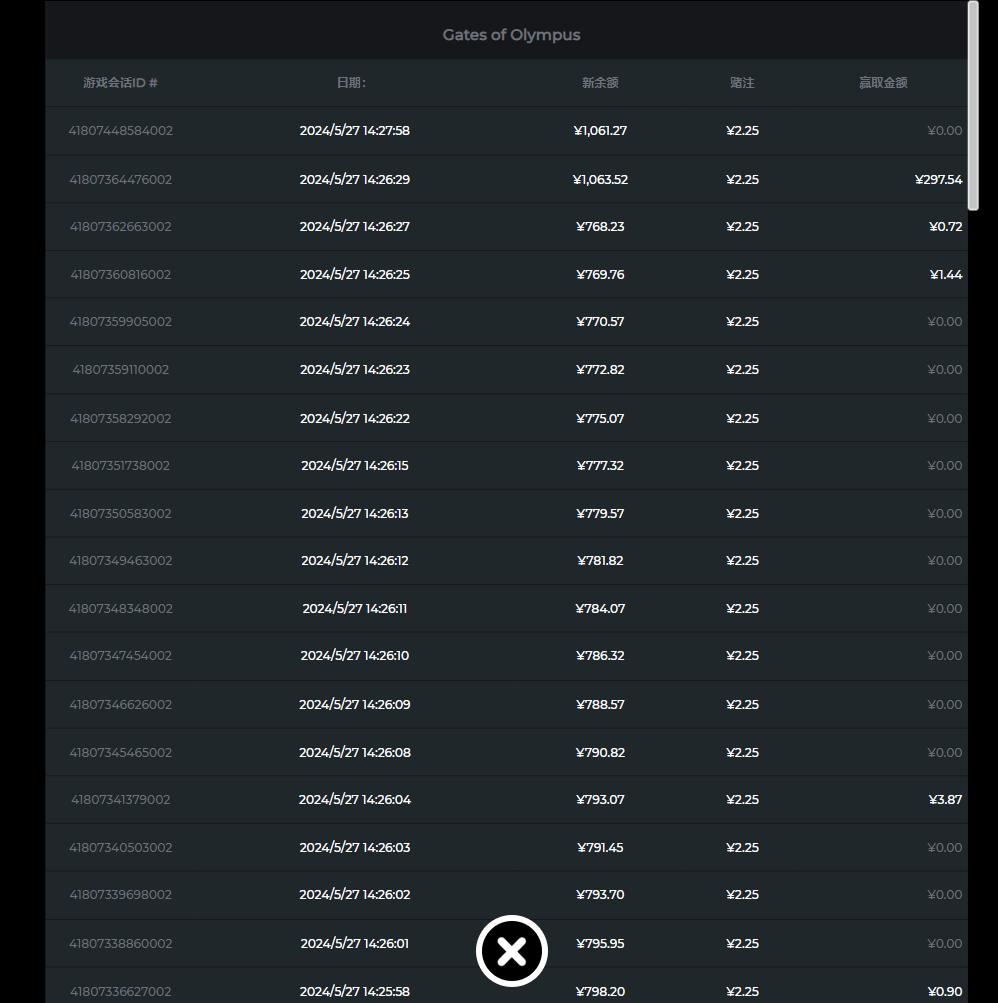Close the game history with X icon

pyautogui.click(x=511, y=951)
